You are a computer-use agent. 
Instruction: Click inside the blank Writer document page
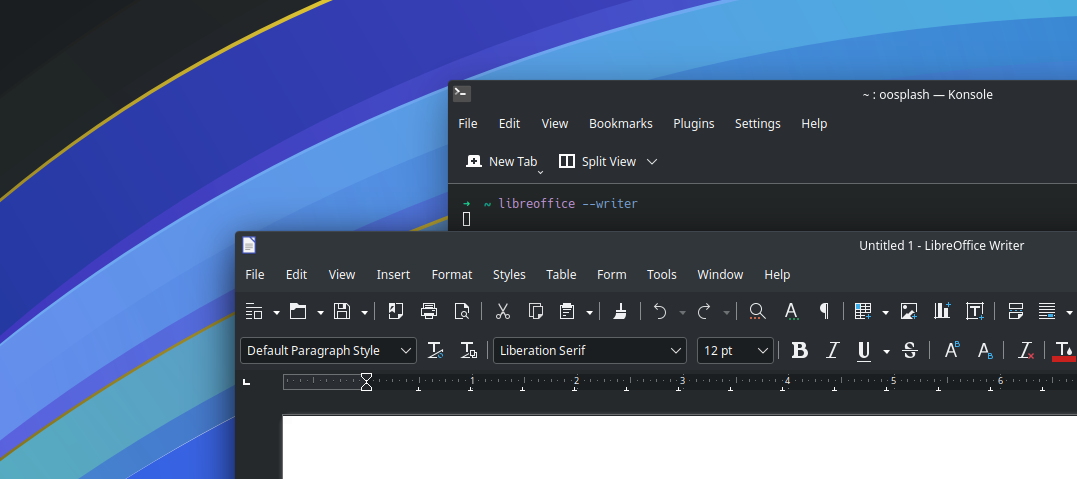679,447
